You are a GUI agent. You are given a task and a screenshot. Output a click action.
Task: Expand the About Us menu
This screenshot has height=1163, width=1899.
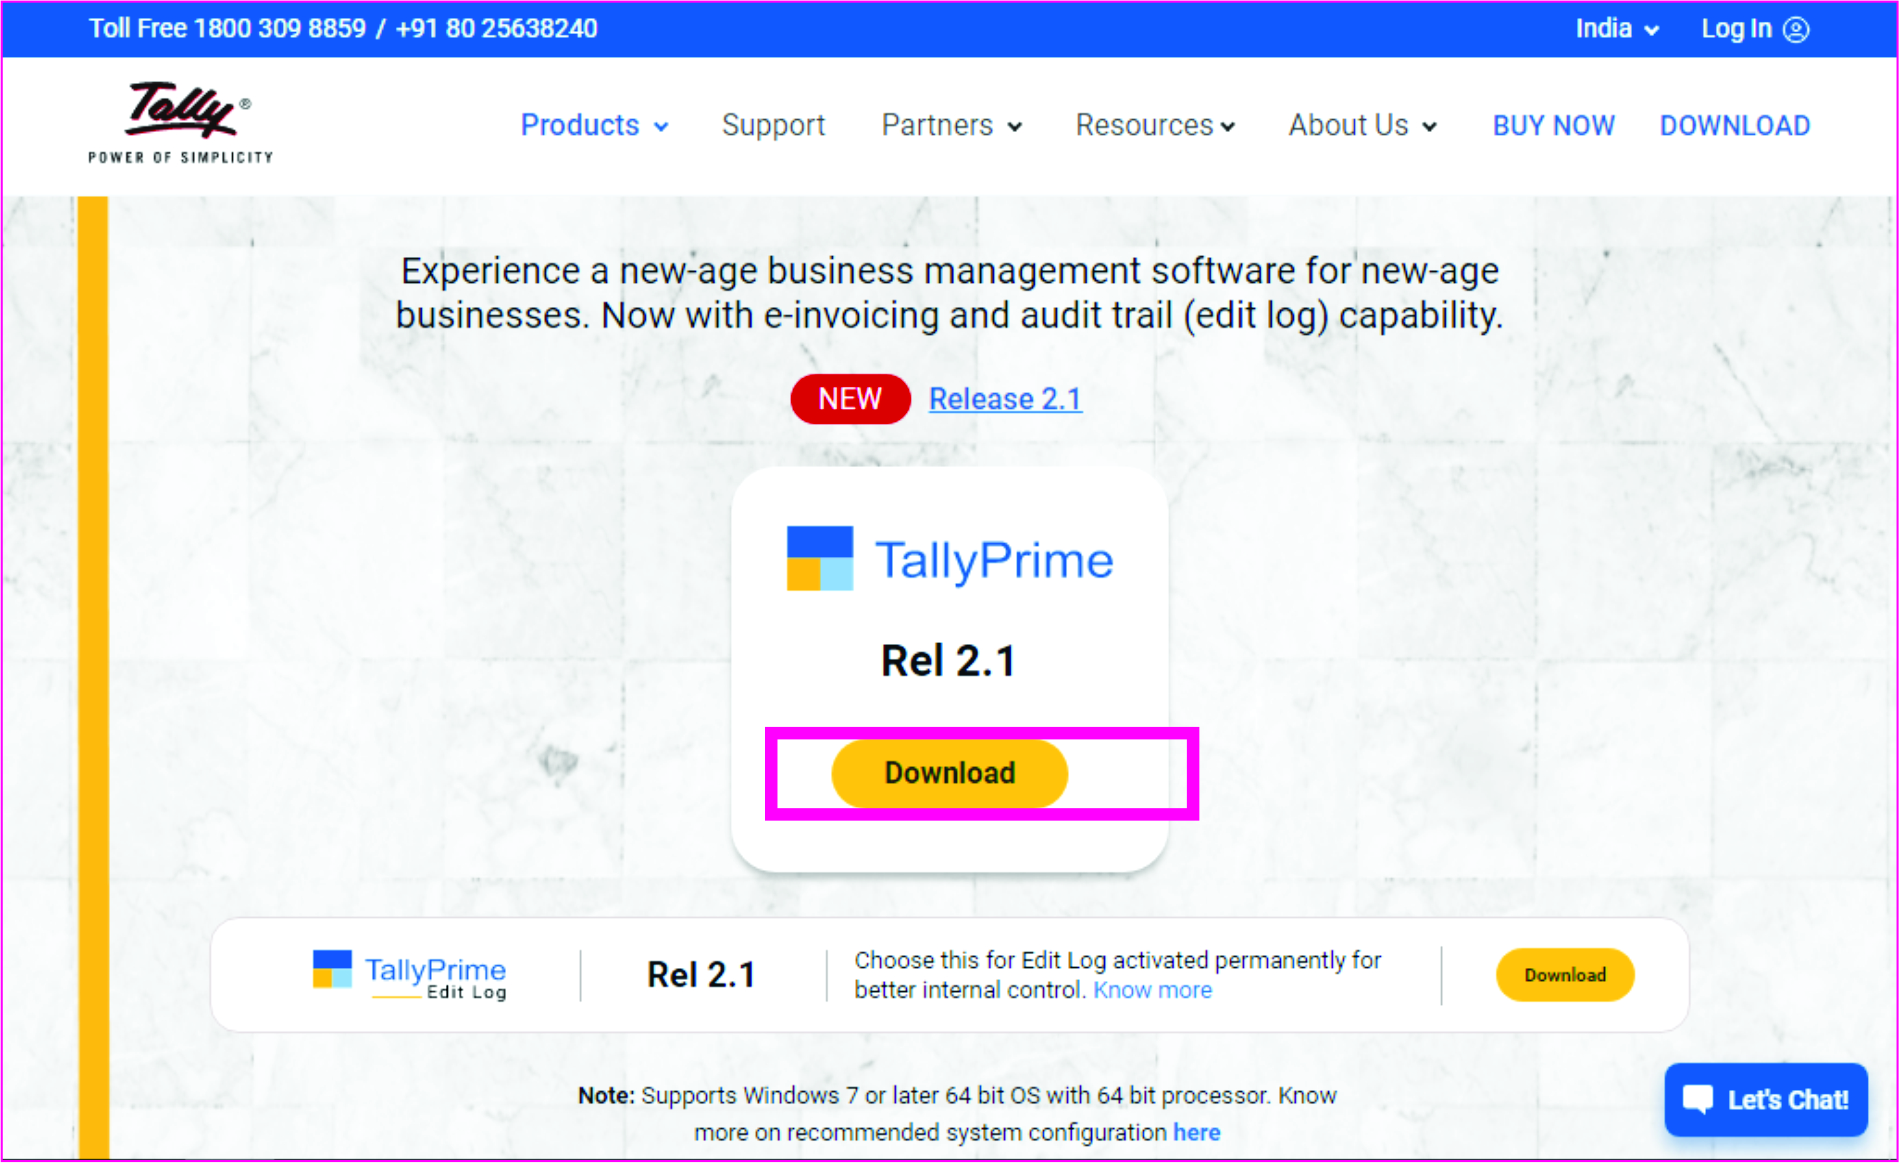point(1362,125)
